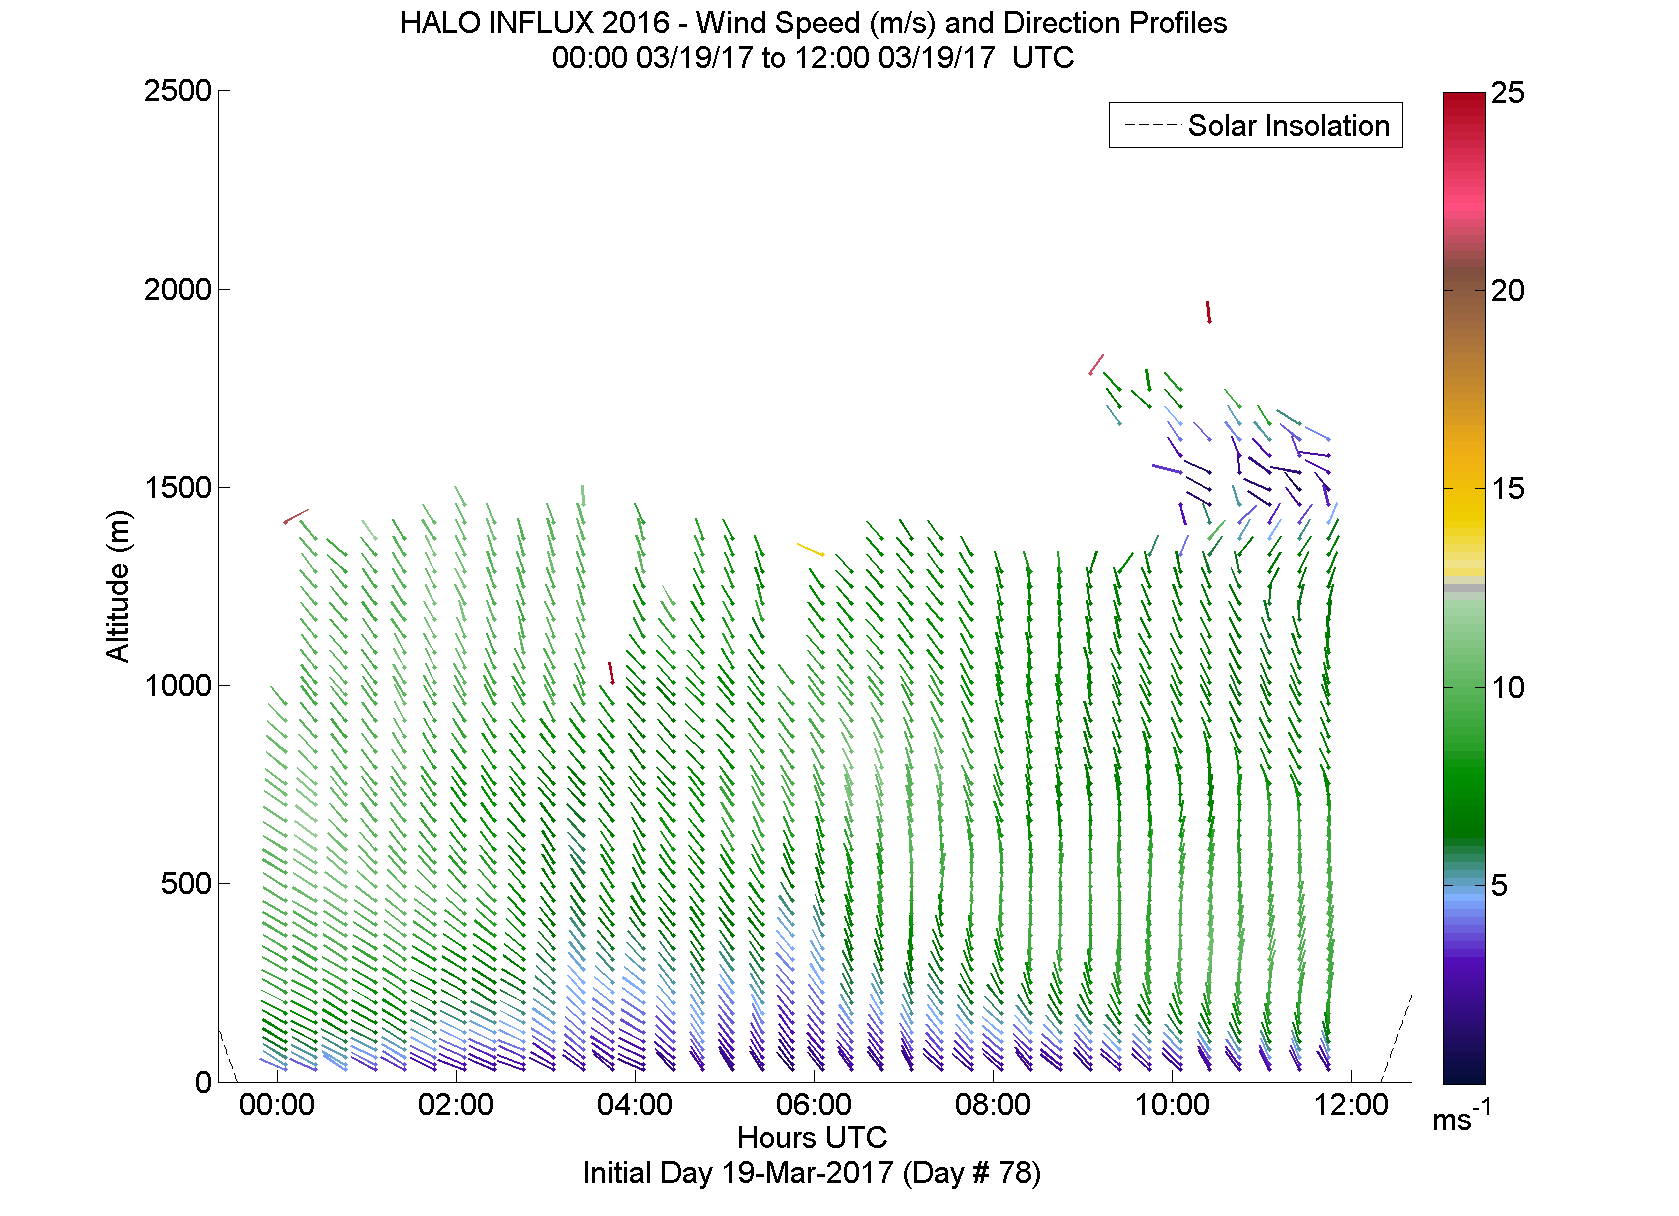
Task: Click the date range subtitle line
Action: click(x=813, y=57)
